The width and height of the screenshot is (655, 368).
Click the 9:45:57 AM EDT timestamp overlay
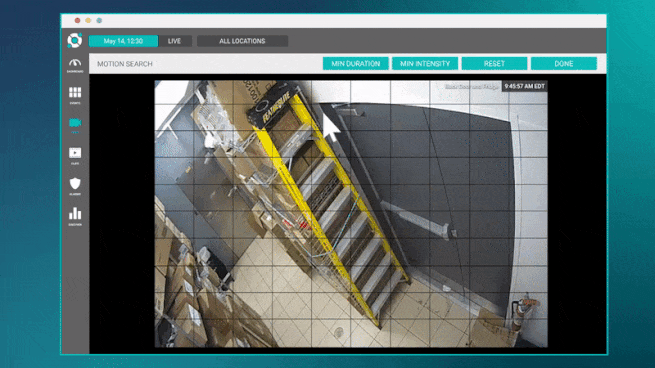[x=524, y=86]
